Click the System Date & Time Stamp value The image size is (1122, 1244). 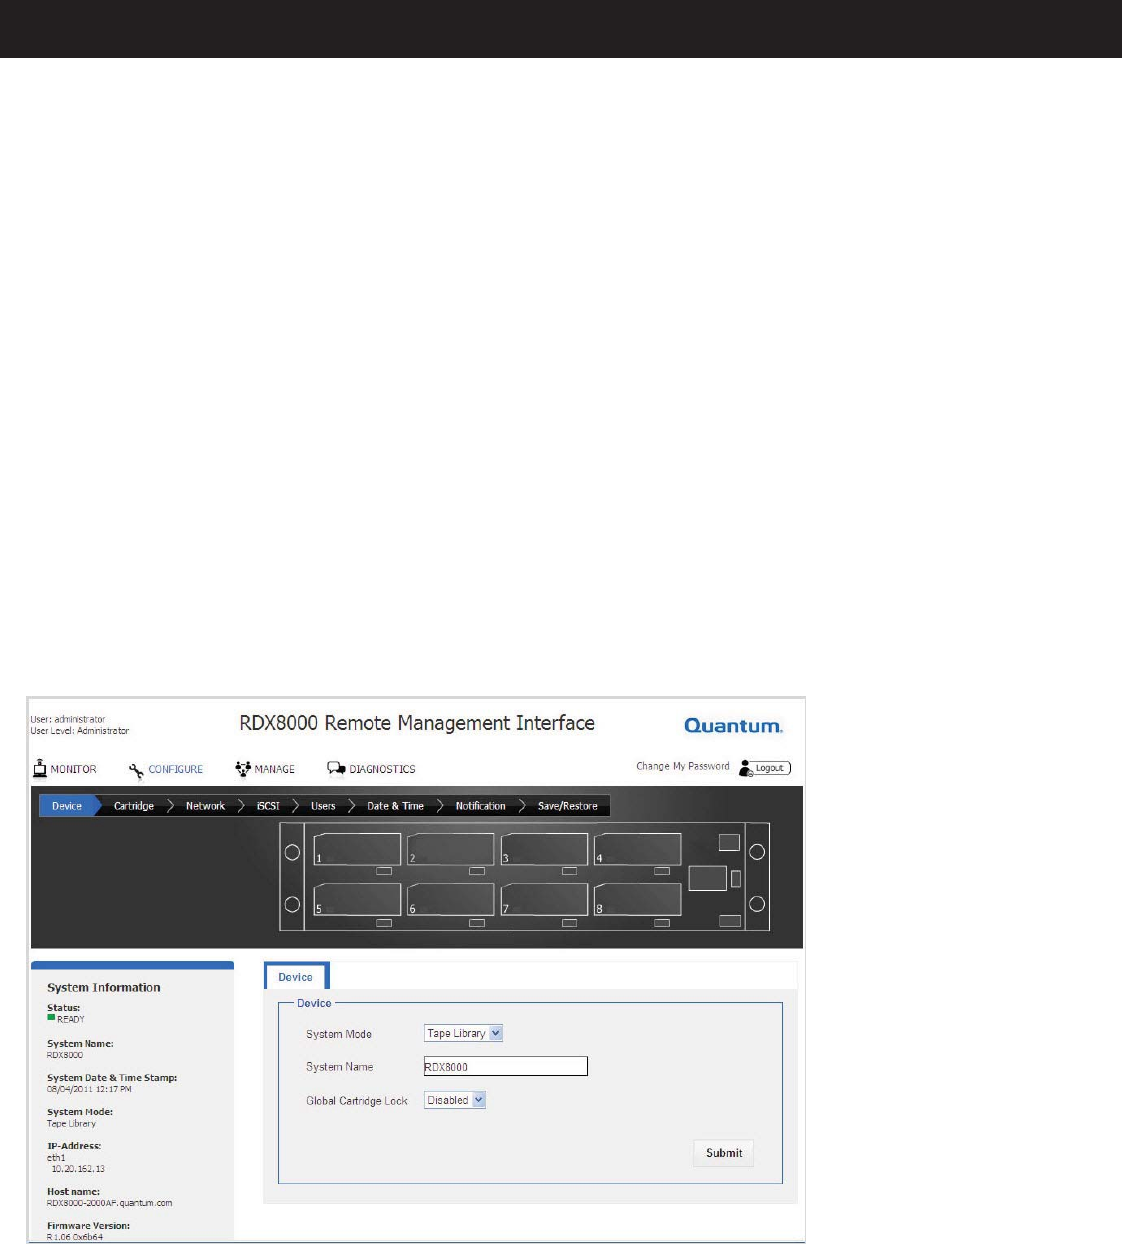[x=89, y=1089]
